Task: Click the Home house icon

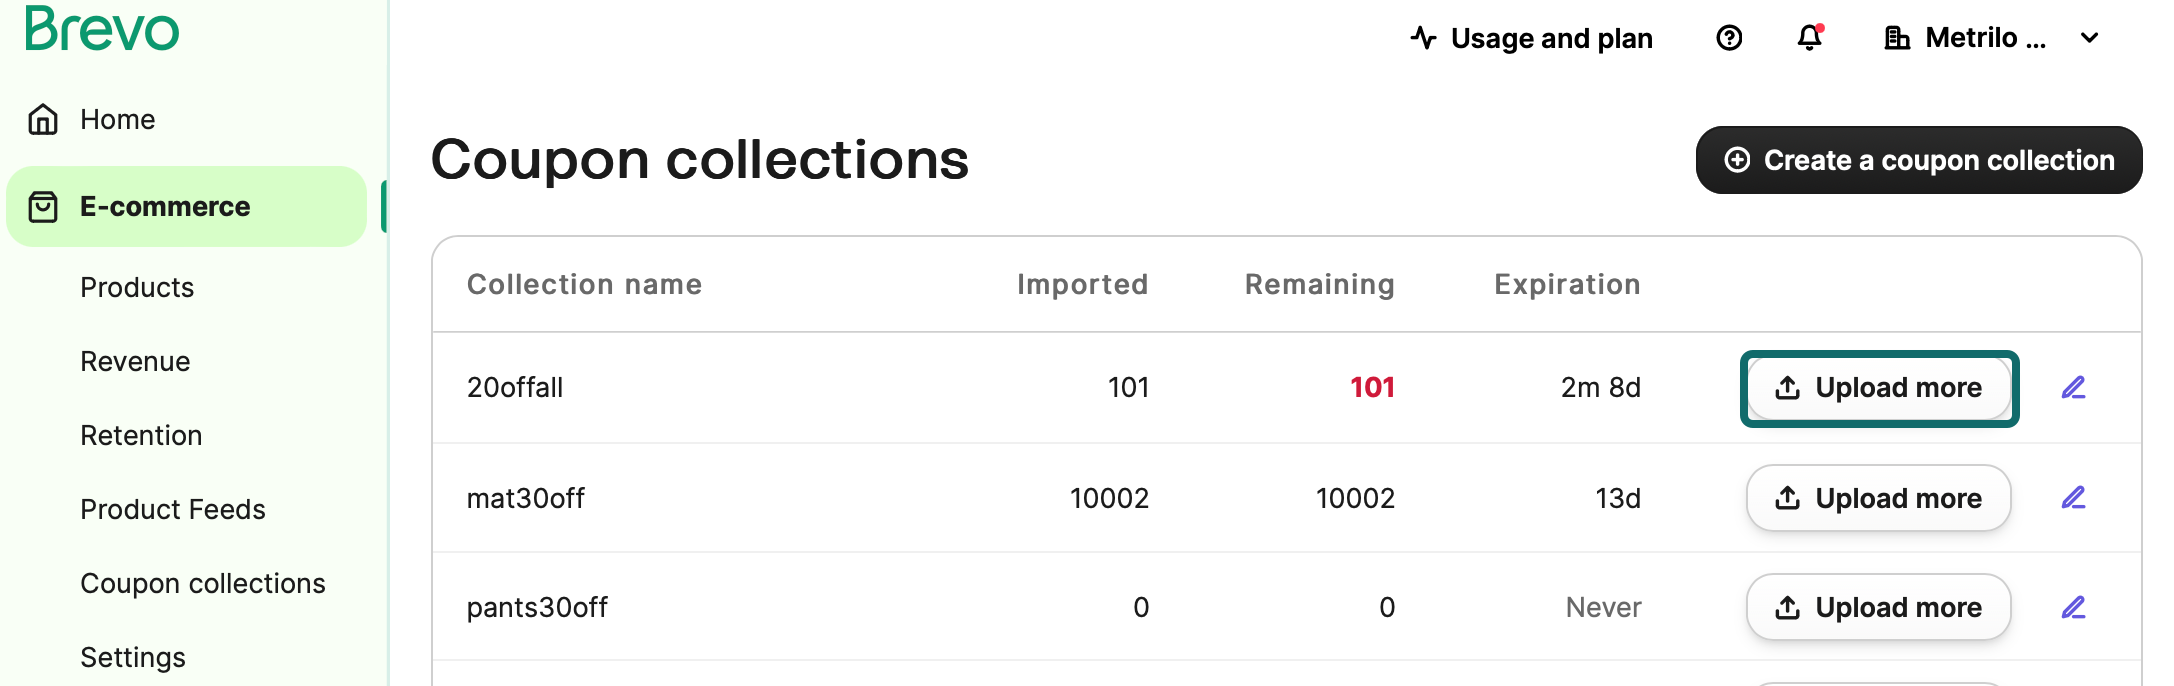Action: point(43,119)
